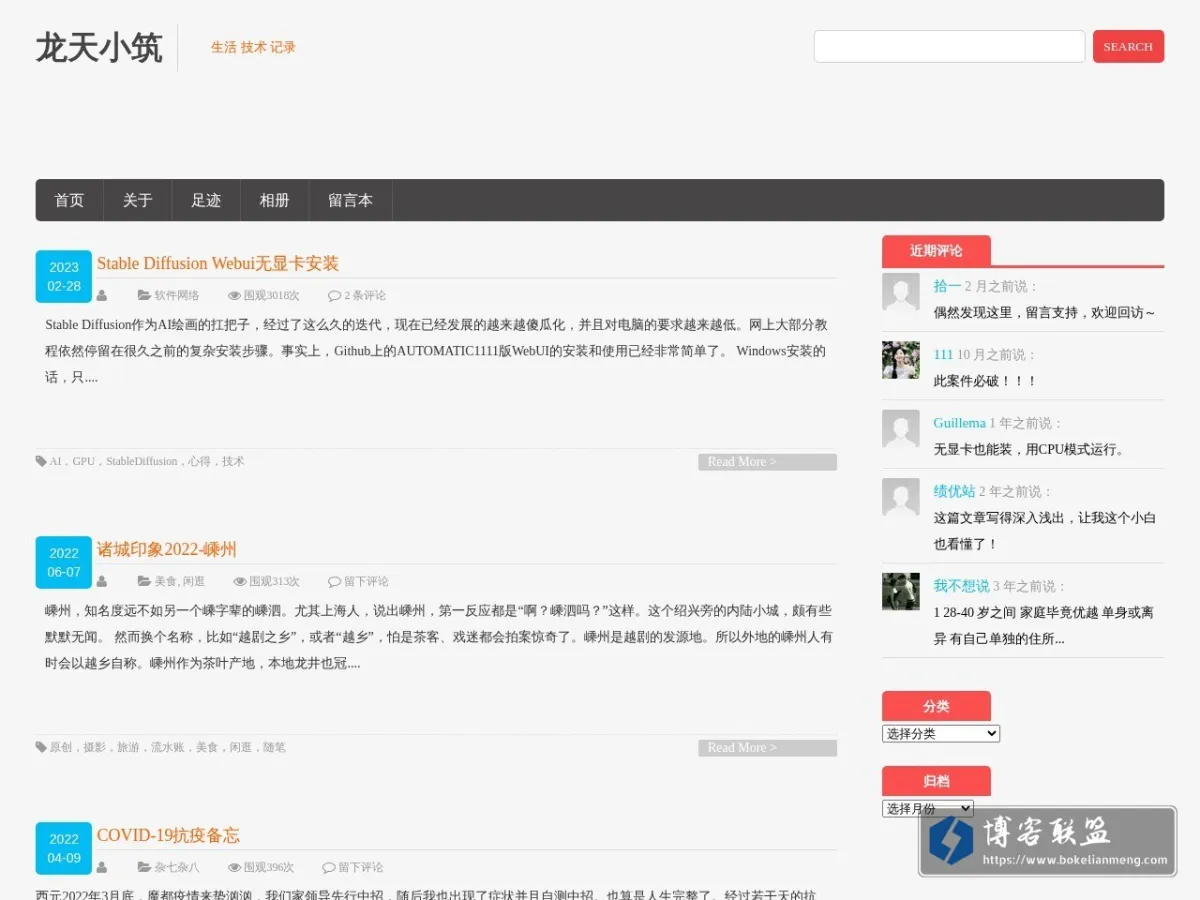The height and width of the screenshot is (900, 1200).
Task: Click the eye icon beside 围观396次
Action: click(234, 868)
